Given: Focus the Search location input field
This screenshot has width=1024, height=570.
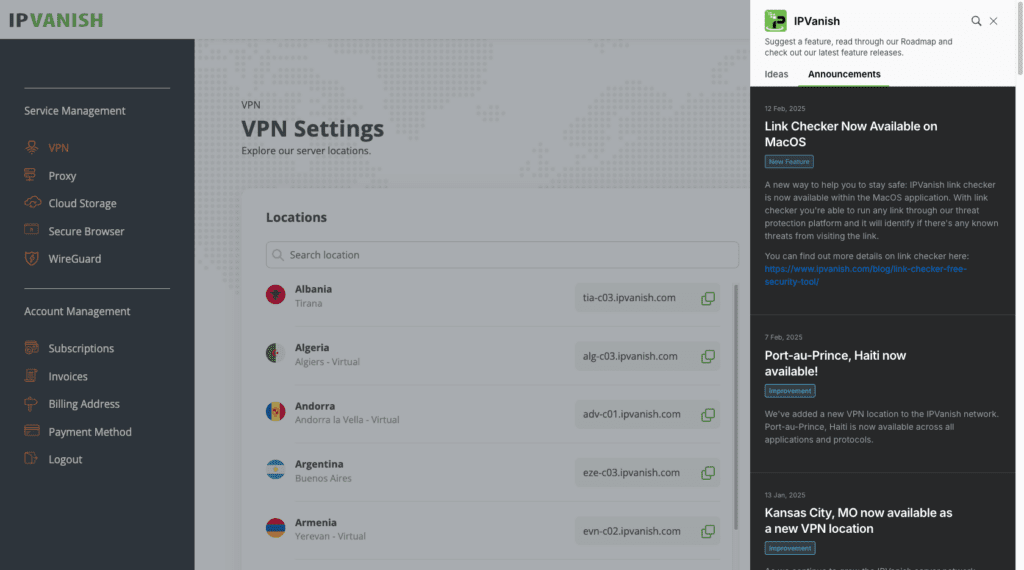Looking at the screenshot, I should 502,255.
